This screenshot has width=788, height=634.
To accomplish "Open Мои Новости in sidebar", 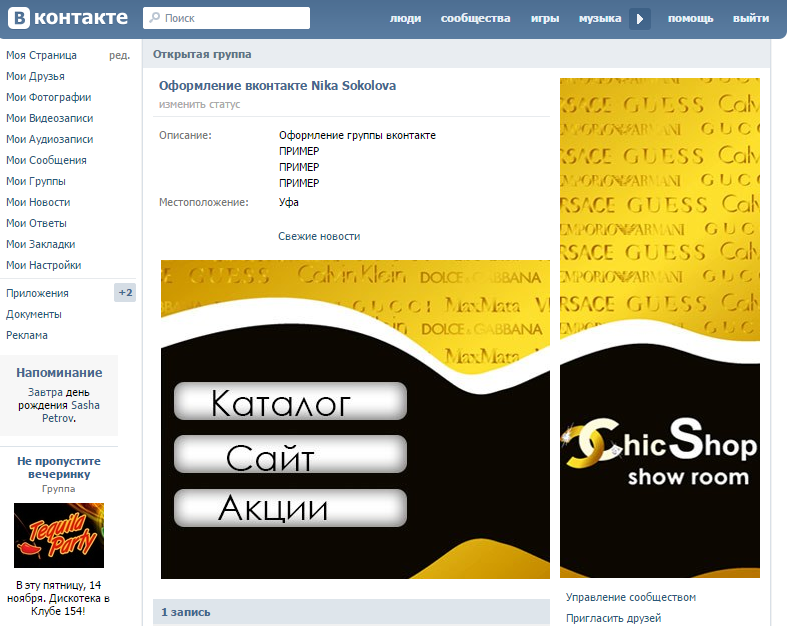I will click(38, 202).
